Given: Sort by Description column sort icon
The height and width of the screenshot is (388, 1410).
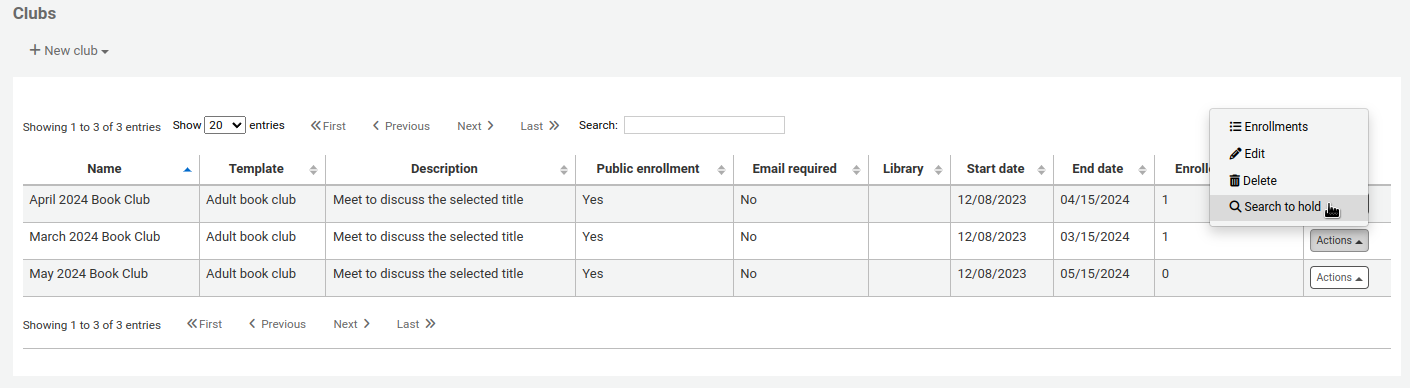Looking at the screenshot, I should click(564, 170).
